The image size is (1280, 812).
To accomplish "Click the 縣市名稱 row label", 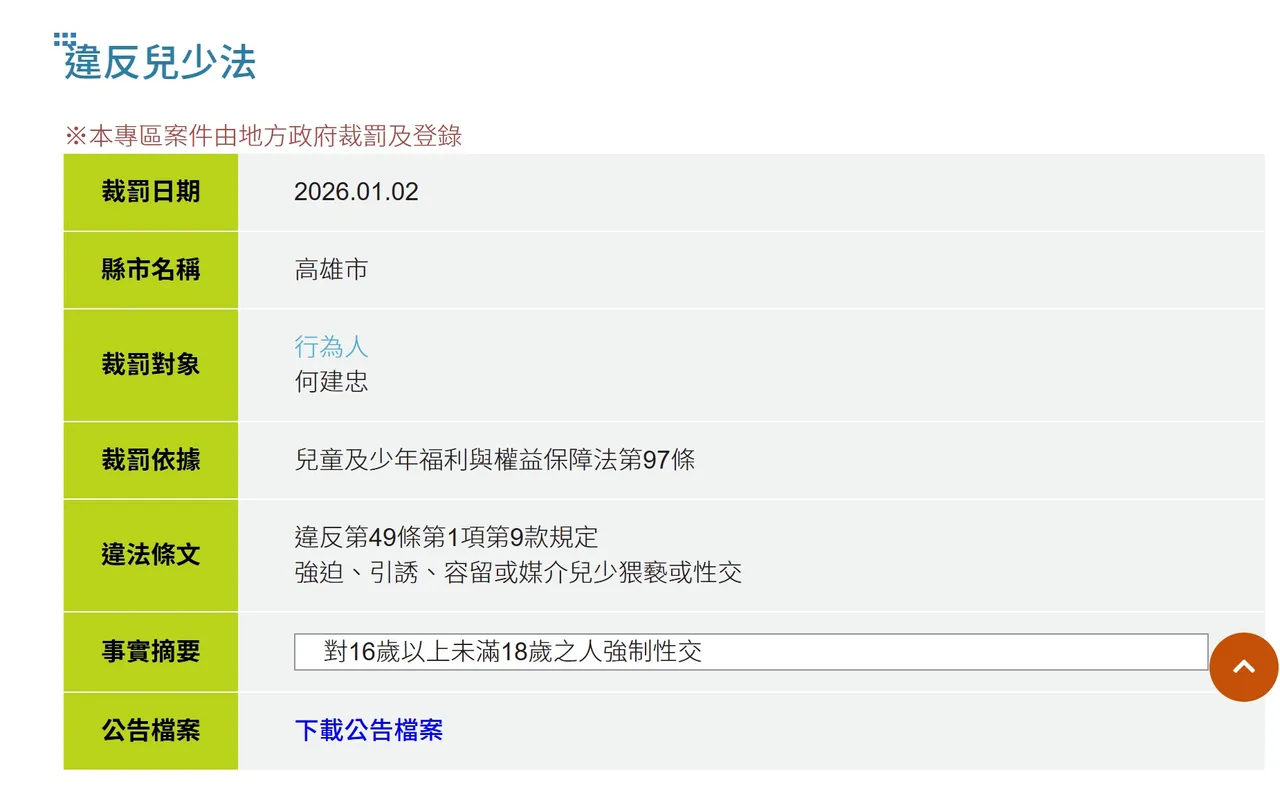I will tap(150, 269).
